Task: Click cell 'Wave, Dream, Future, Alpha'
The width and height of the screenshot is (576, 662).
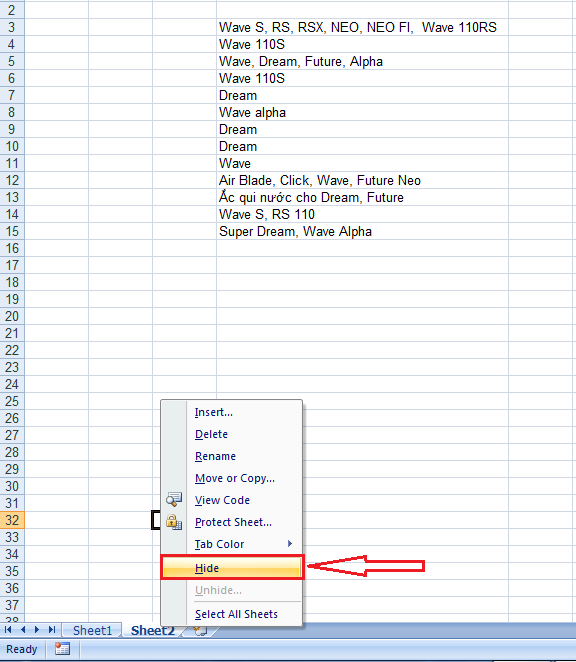Action: tap(362, 61)
